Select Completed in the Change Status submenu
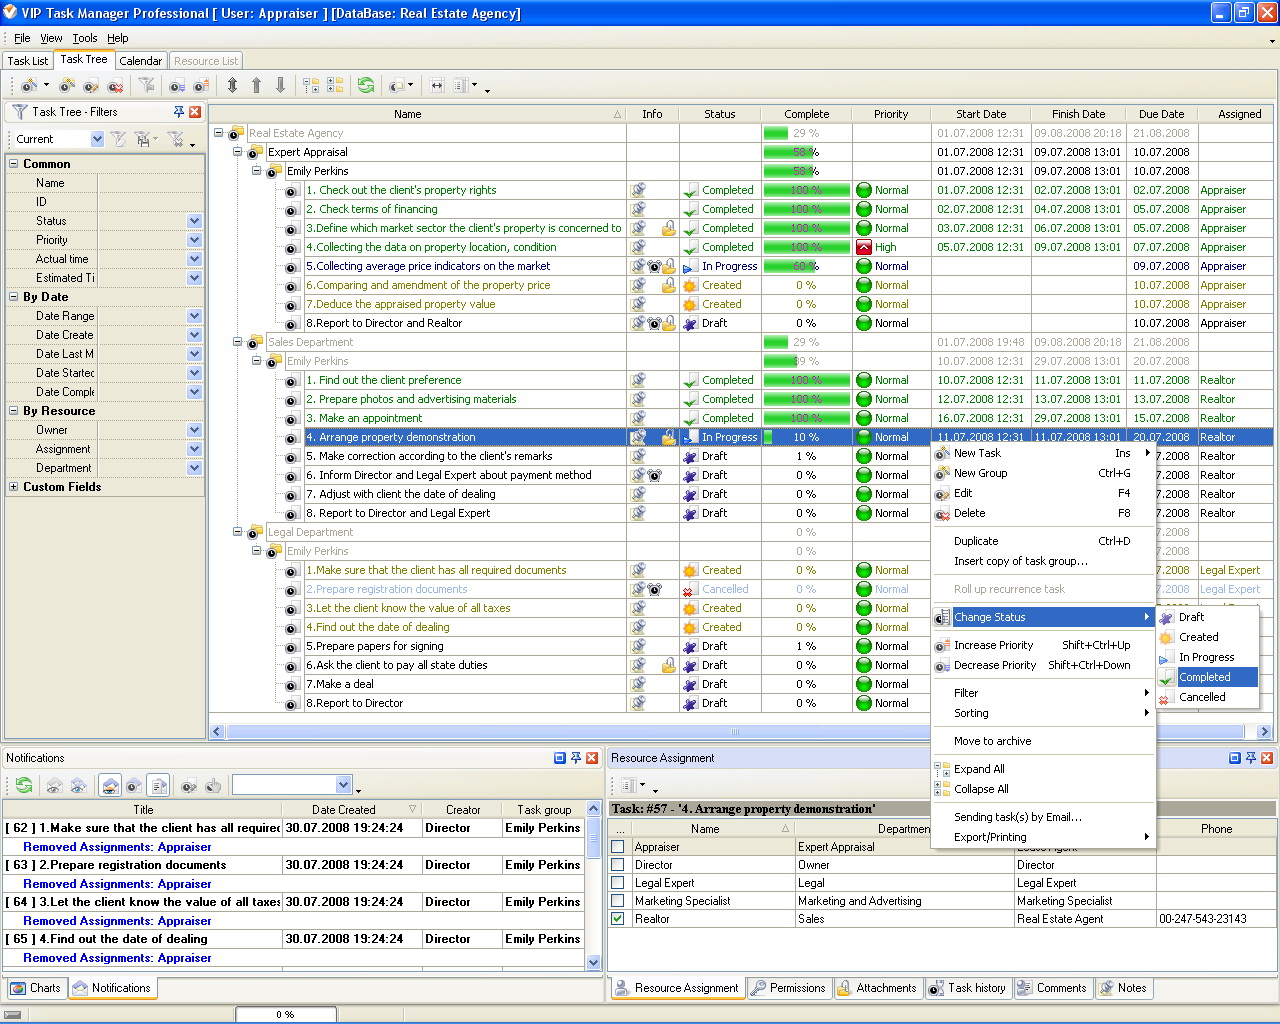The width and height of the screenshot is (1280, 1024). [x=1204, y=677]
